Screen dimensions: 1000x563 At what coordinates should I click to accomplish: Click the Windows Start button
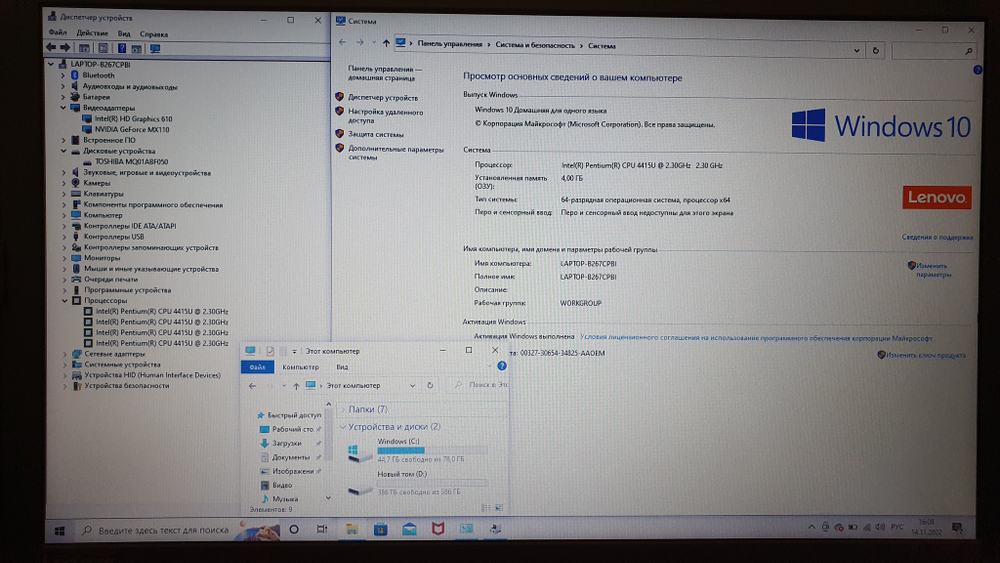pyautogui.click(x=60, y=530)
